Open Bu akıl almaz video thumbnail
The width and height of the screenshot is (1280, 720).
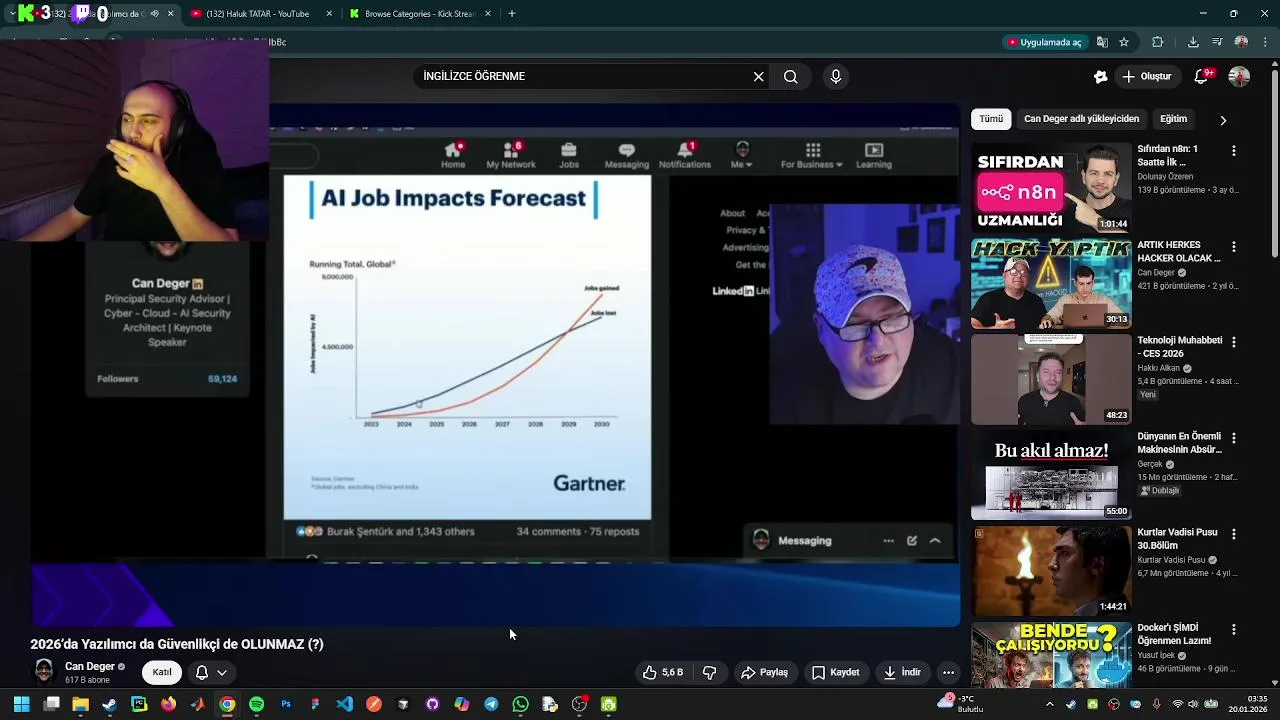1051,475
